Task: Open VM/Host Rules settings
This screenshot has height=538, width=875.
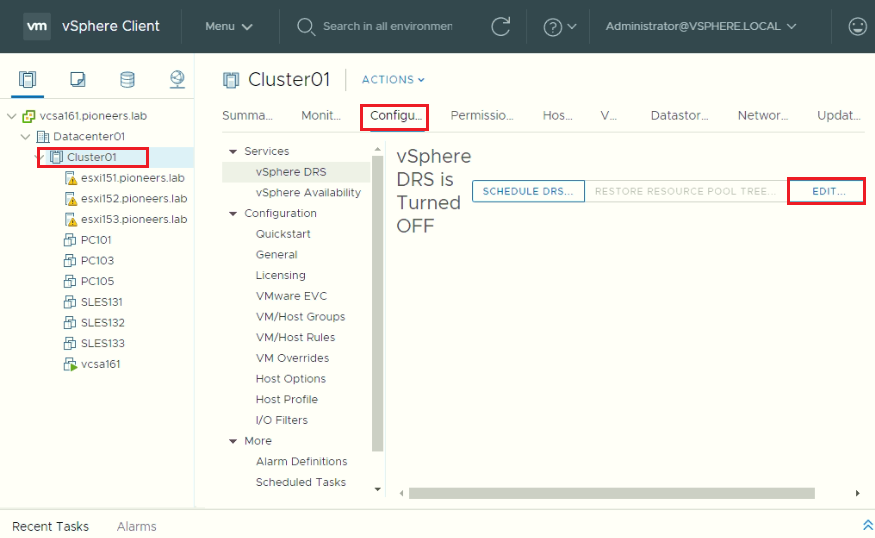Action: point(295,338)
